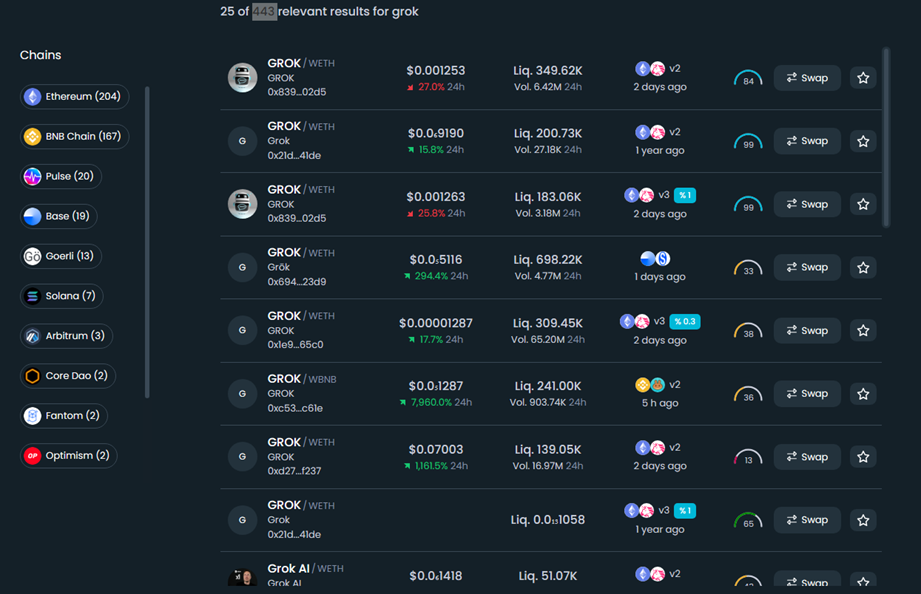This screenshot has width=921, height=594.
Task: Open Ethereum Uniswap icons on $0.07003 row
Action: pos(650,448)
